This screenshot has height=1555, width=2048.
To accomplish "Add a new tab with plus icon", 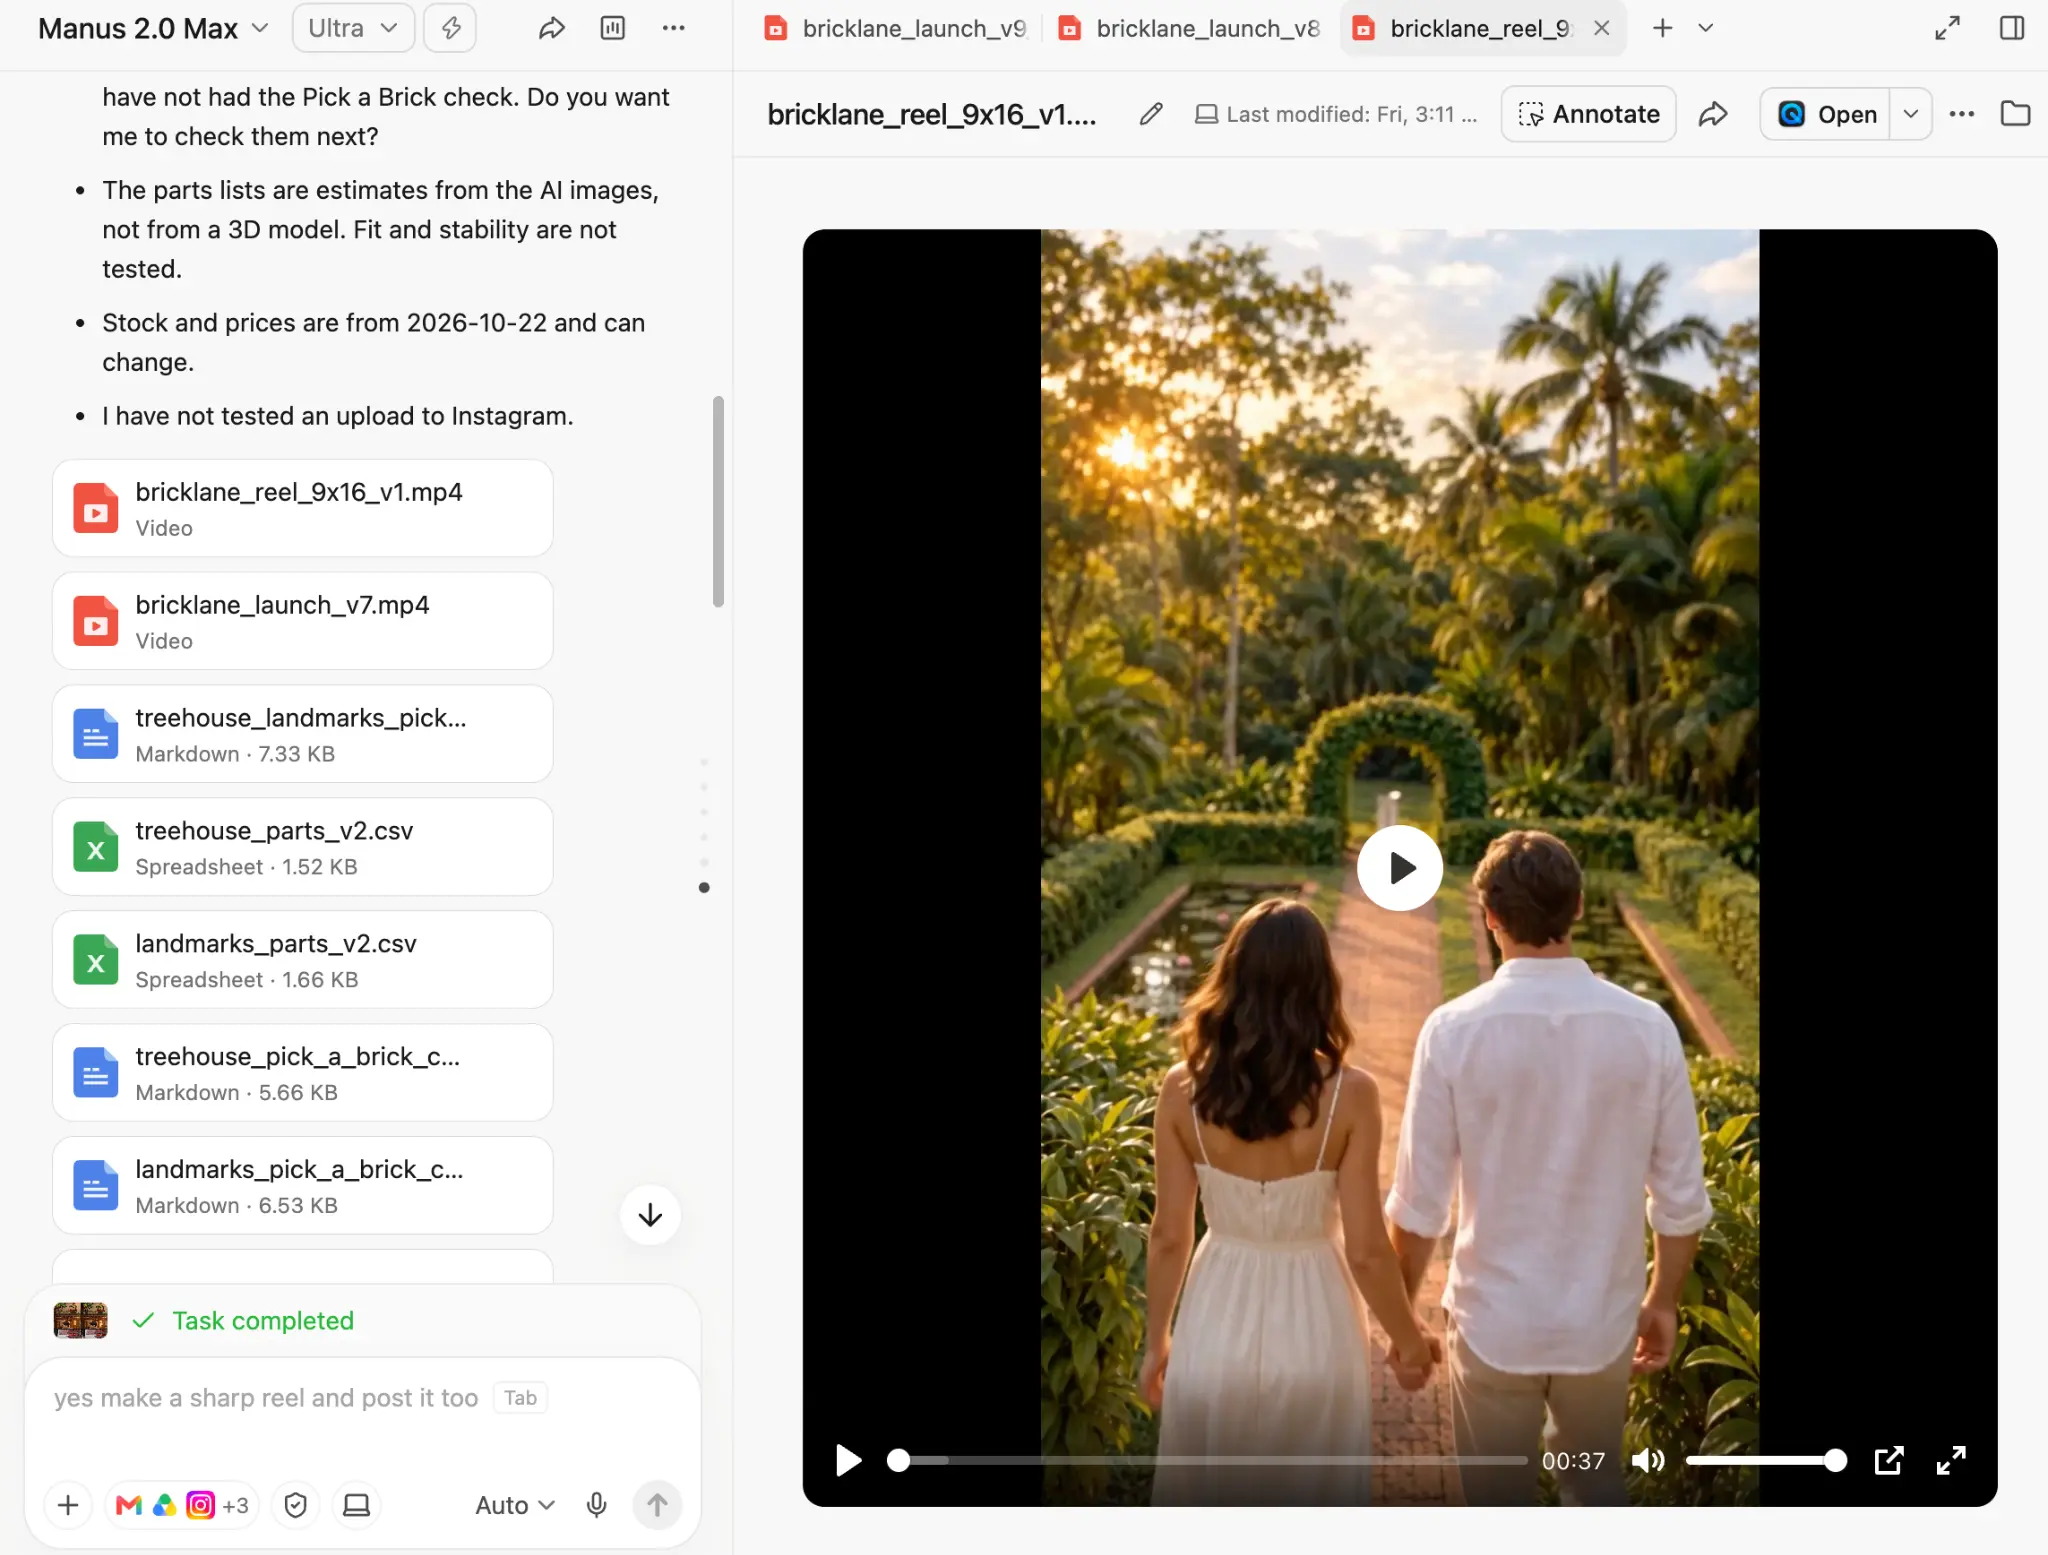I will point(1662,28).
